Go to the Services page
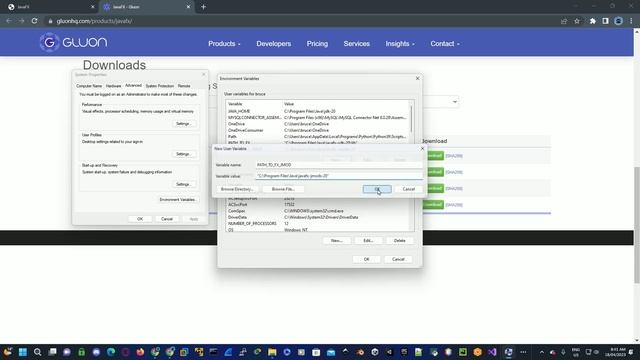The image size is (640, 360). [x=356, y=44]
